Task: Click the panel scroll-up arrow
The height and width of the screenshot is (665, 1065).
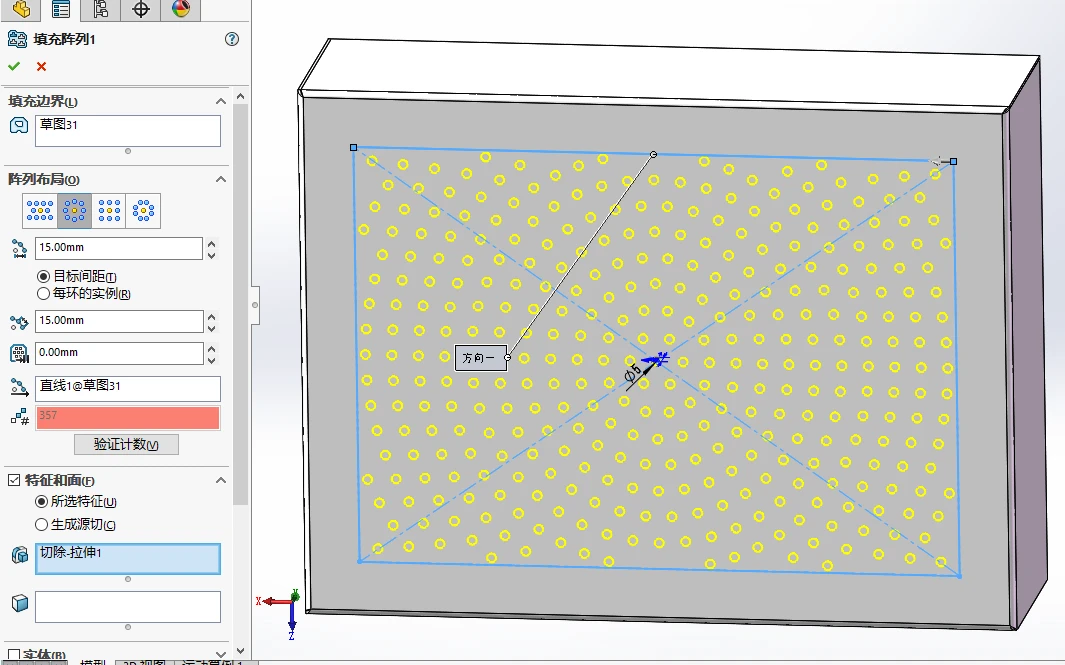Action: [x=240, y=97]
